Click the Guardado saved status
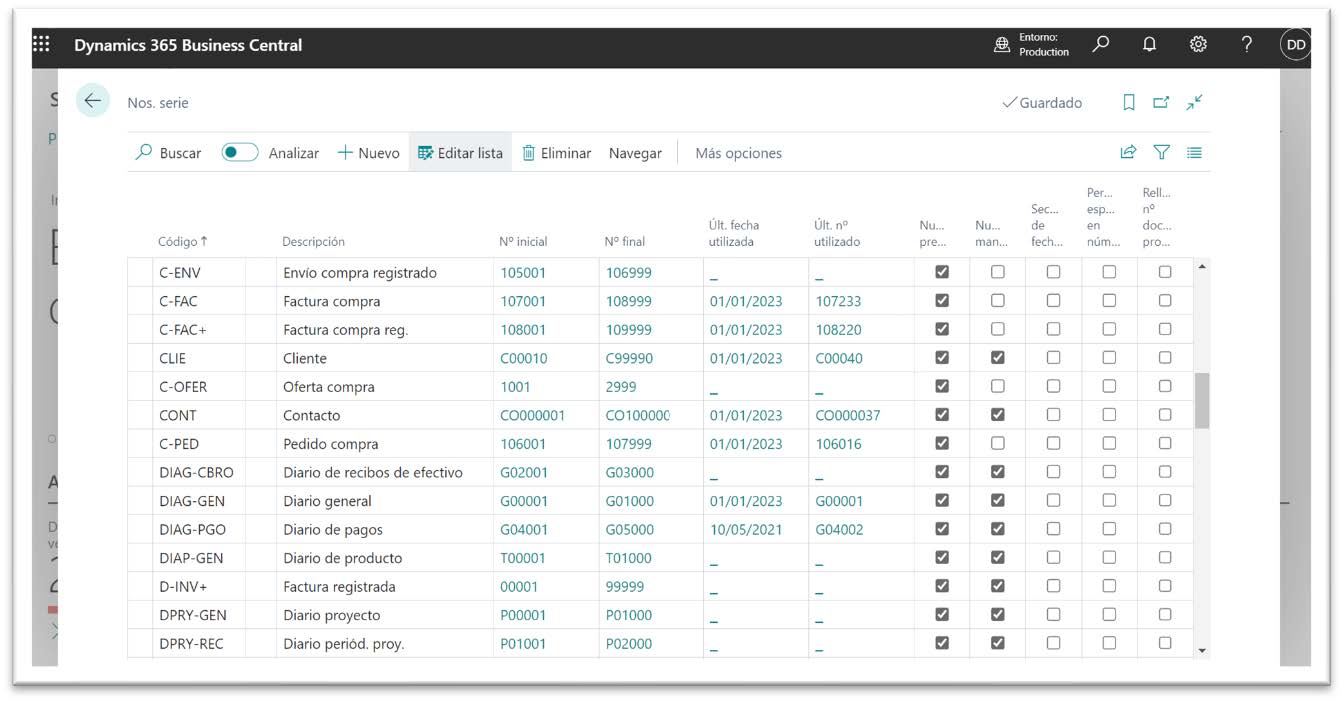The image size is (1343, 702). click(1043, 102)
